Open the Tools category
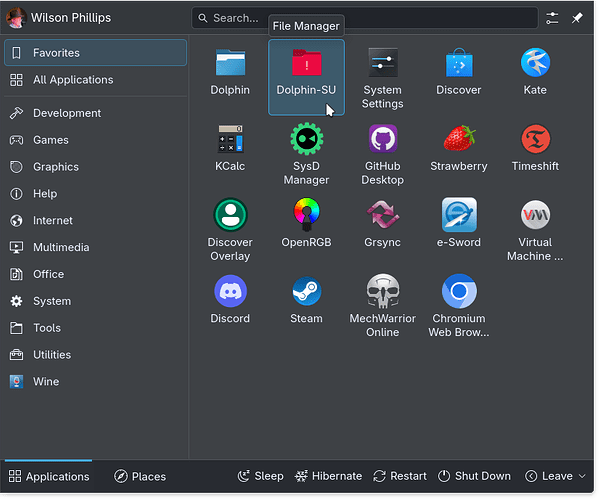The width and height of the screenshot is (601, 500). 95,328
